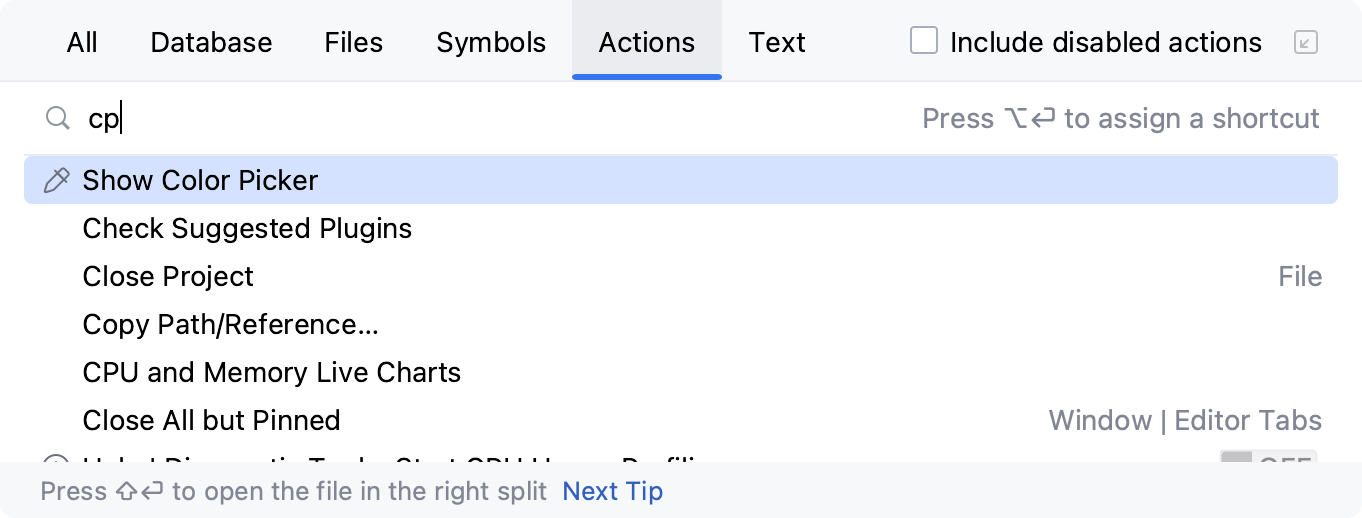
Task: Select the Show Color Picker action
Action: pos(200,181)
